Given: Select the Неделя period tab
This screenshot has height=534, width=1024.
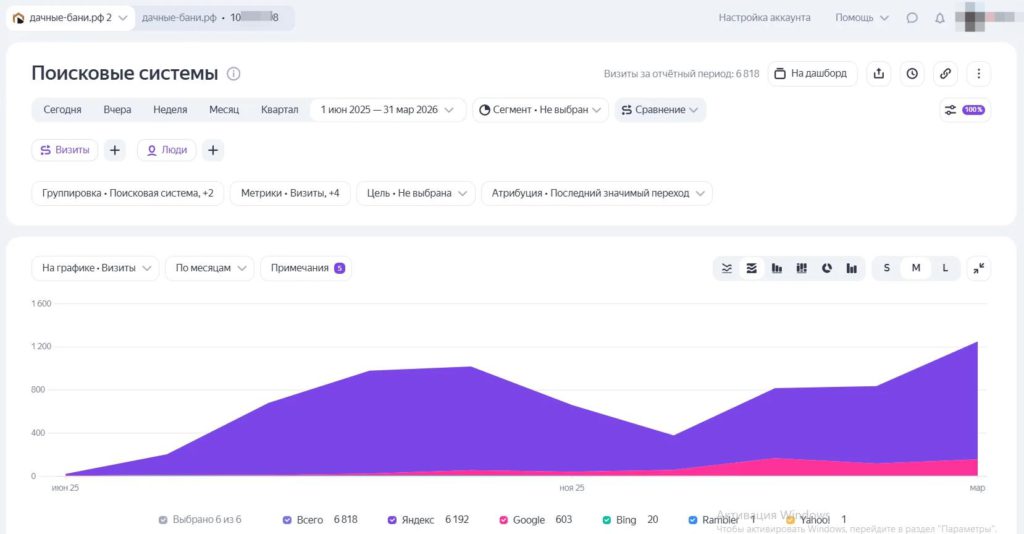Looking at the screenshot, I should coord(170,110).
